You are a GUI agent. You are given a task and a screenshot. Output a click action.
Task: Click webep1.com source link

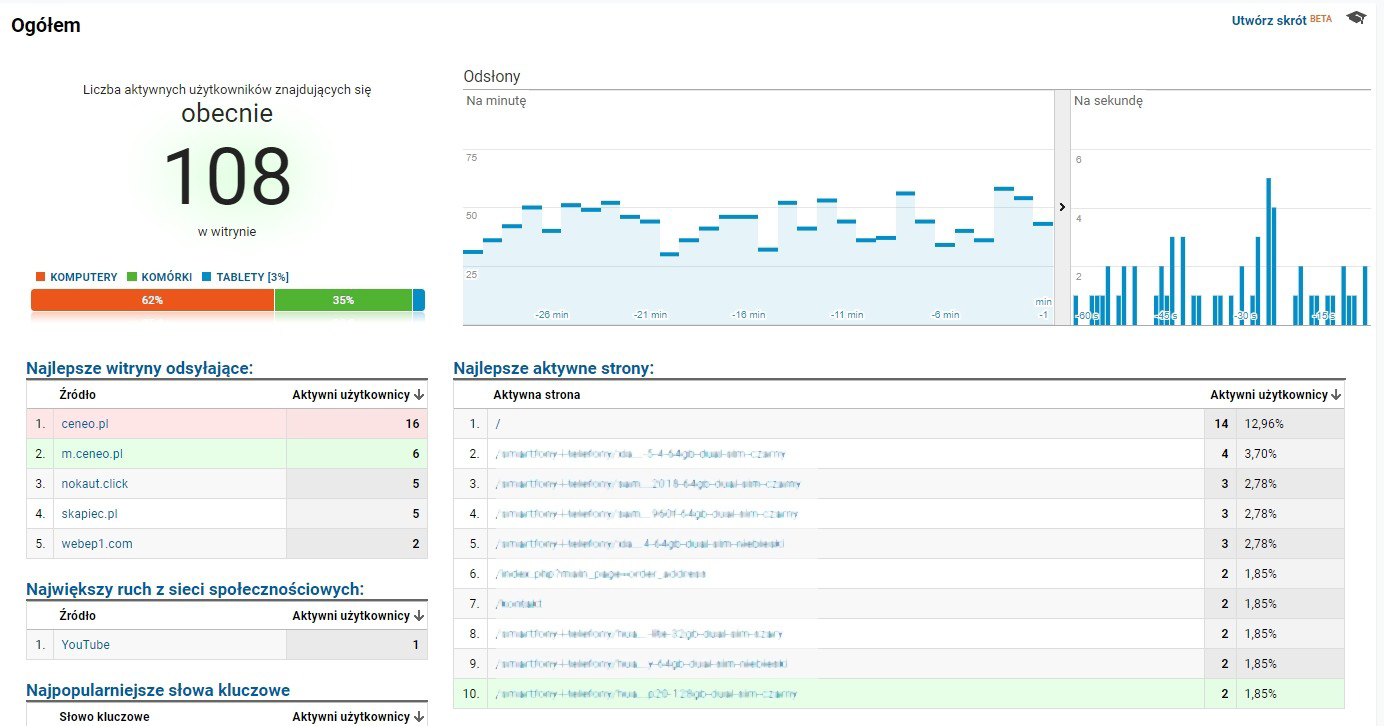point(96,544)
